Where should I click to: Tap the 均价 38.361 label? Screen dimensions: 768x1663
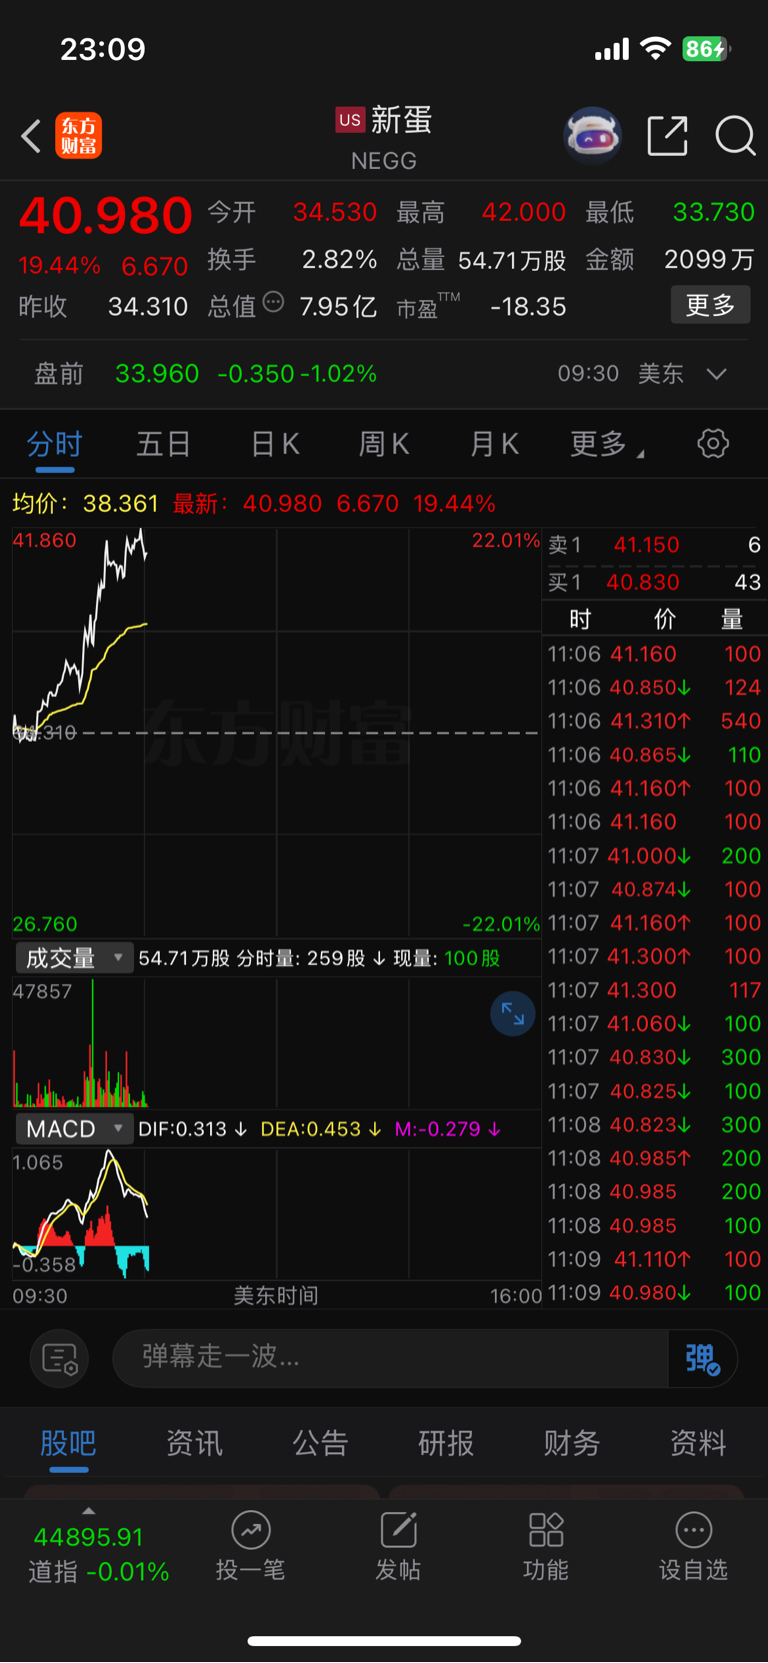pyautogui.click(x=85, y=503)
